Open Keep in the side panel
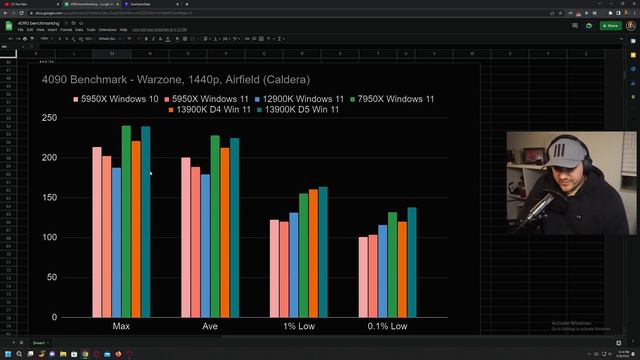Image resolution: width=640 pixels, height=360 pixels. click(x=633, y=55)
